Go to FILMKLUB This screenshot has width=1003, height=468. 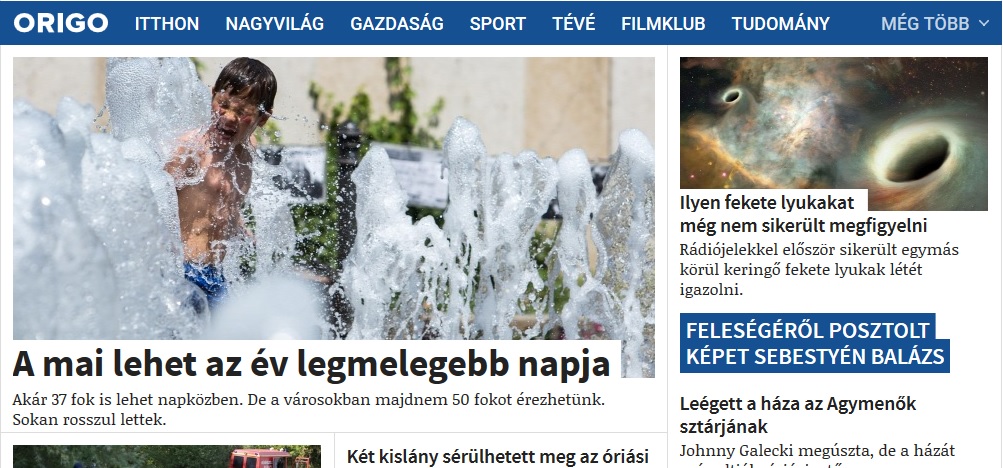[x=663, y=24]
